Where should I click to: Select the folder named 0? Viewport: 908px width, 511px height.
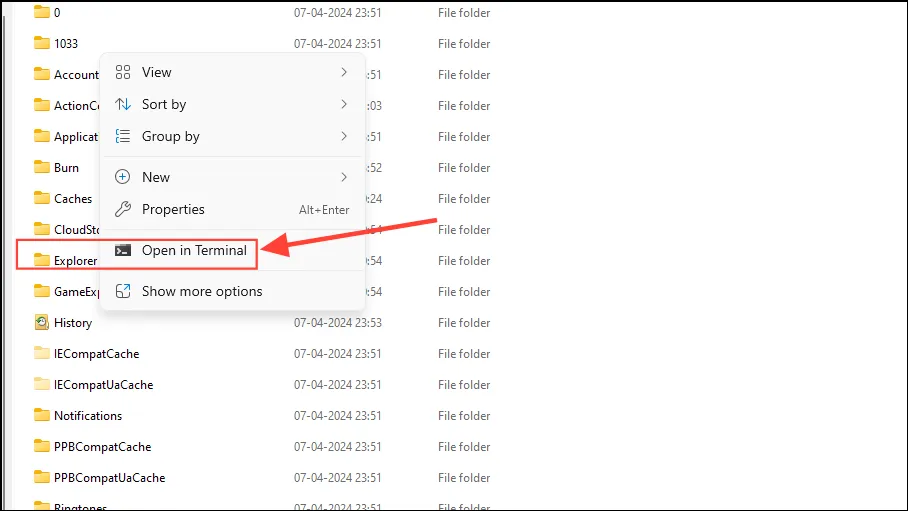pos(57,13)
